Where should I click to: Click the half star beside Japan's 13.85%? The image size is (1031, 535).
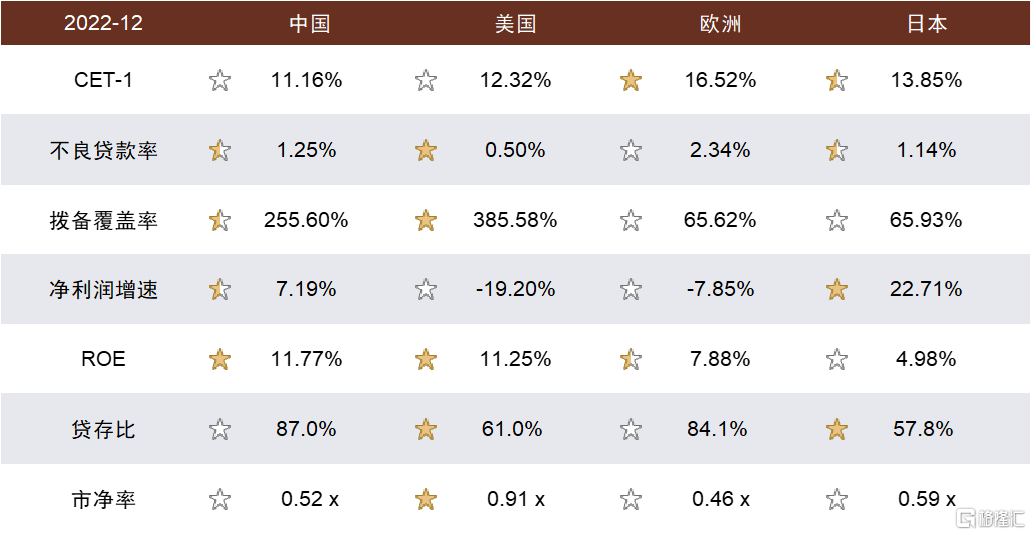coord(836,81)
